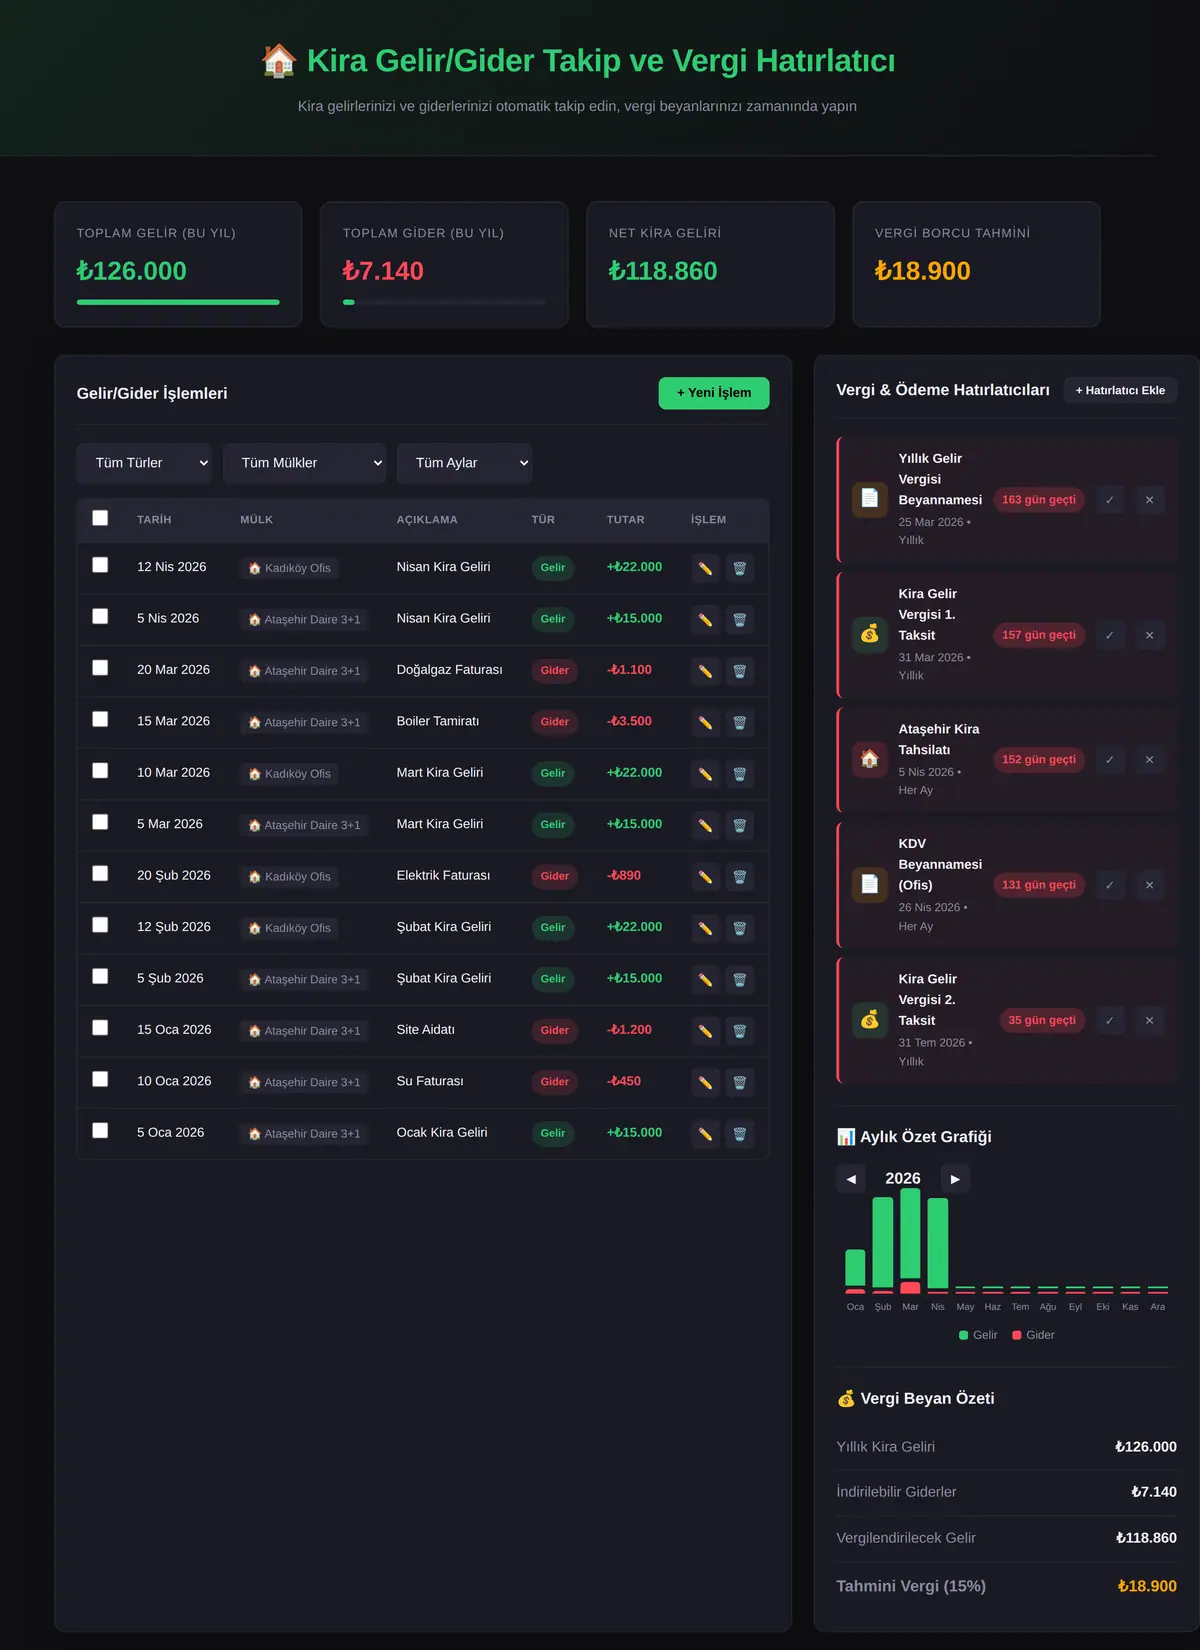Open the Tüm Mülkler property filter
The height and width of the screenshot is (1650, 1200).
pos(304,463)
